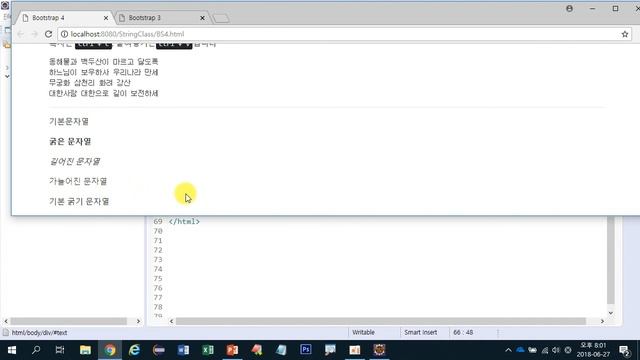Open the Chrome profile account icon
640x360 pixels.
pos(569,9)
